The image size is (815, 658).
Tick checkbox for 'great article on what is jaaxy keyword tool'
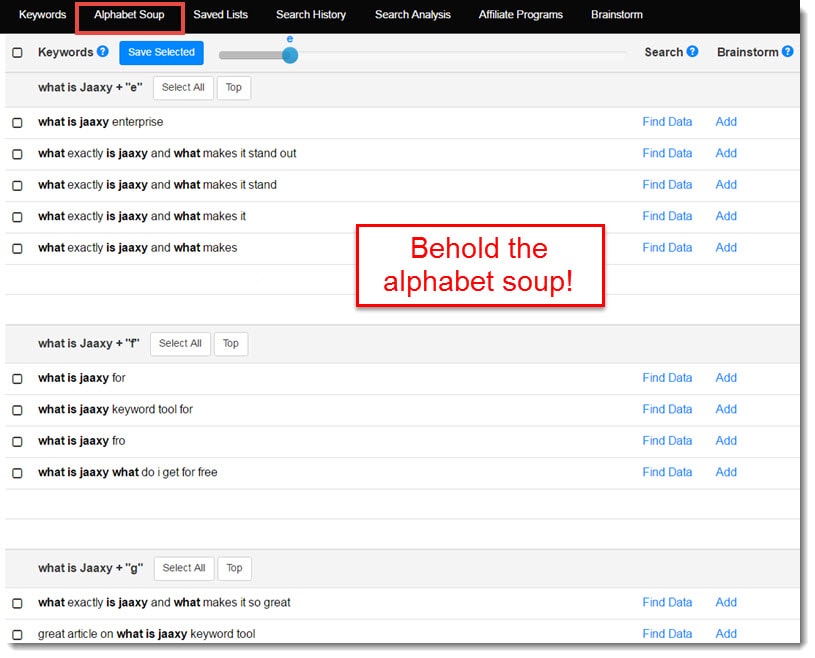17,635
